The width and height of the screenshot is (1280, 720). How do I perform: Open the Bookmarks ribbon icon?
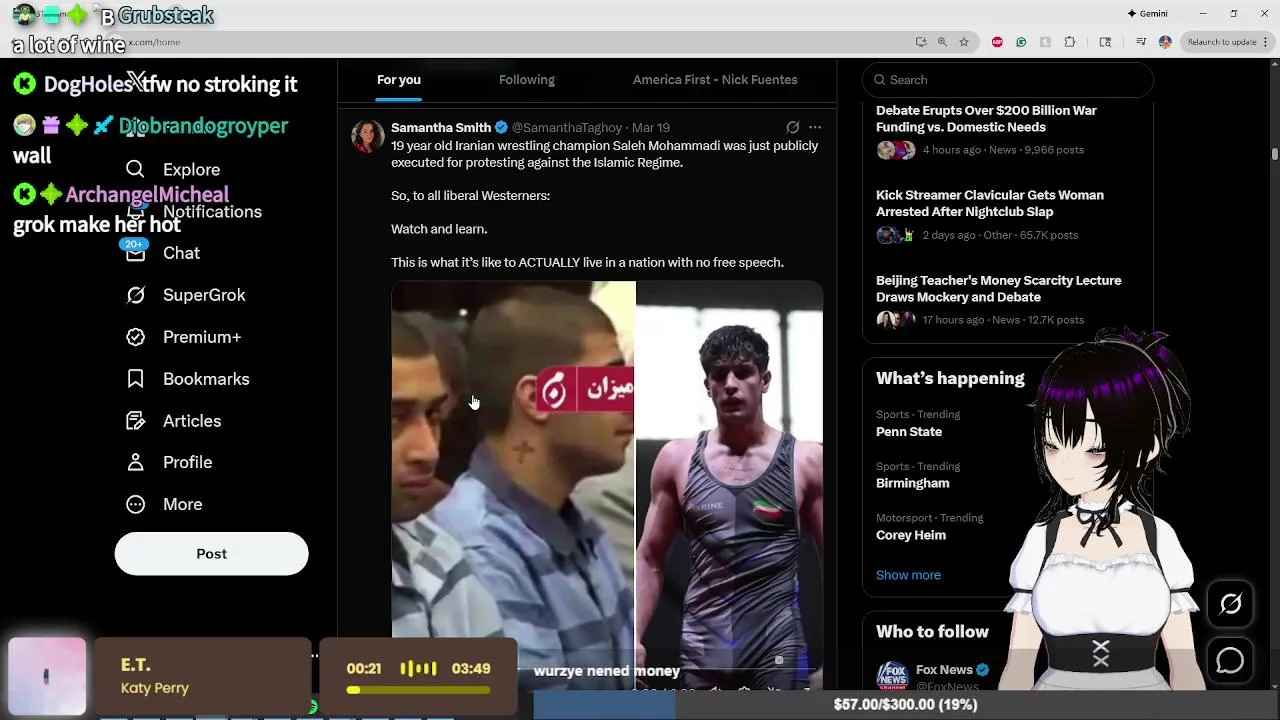[135, 379]
